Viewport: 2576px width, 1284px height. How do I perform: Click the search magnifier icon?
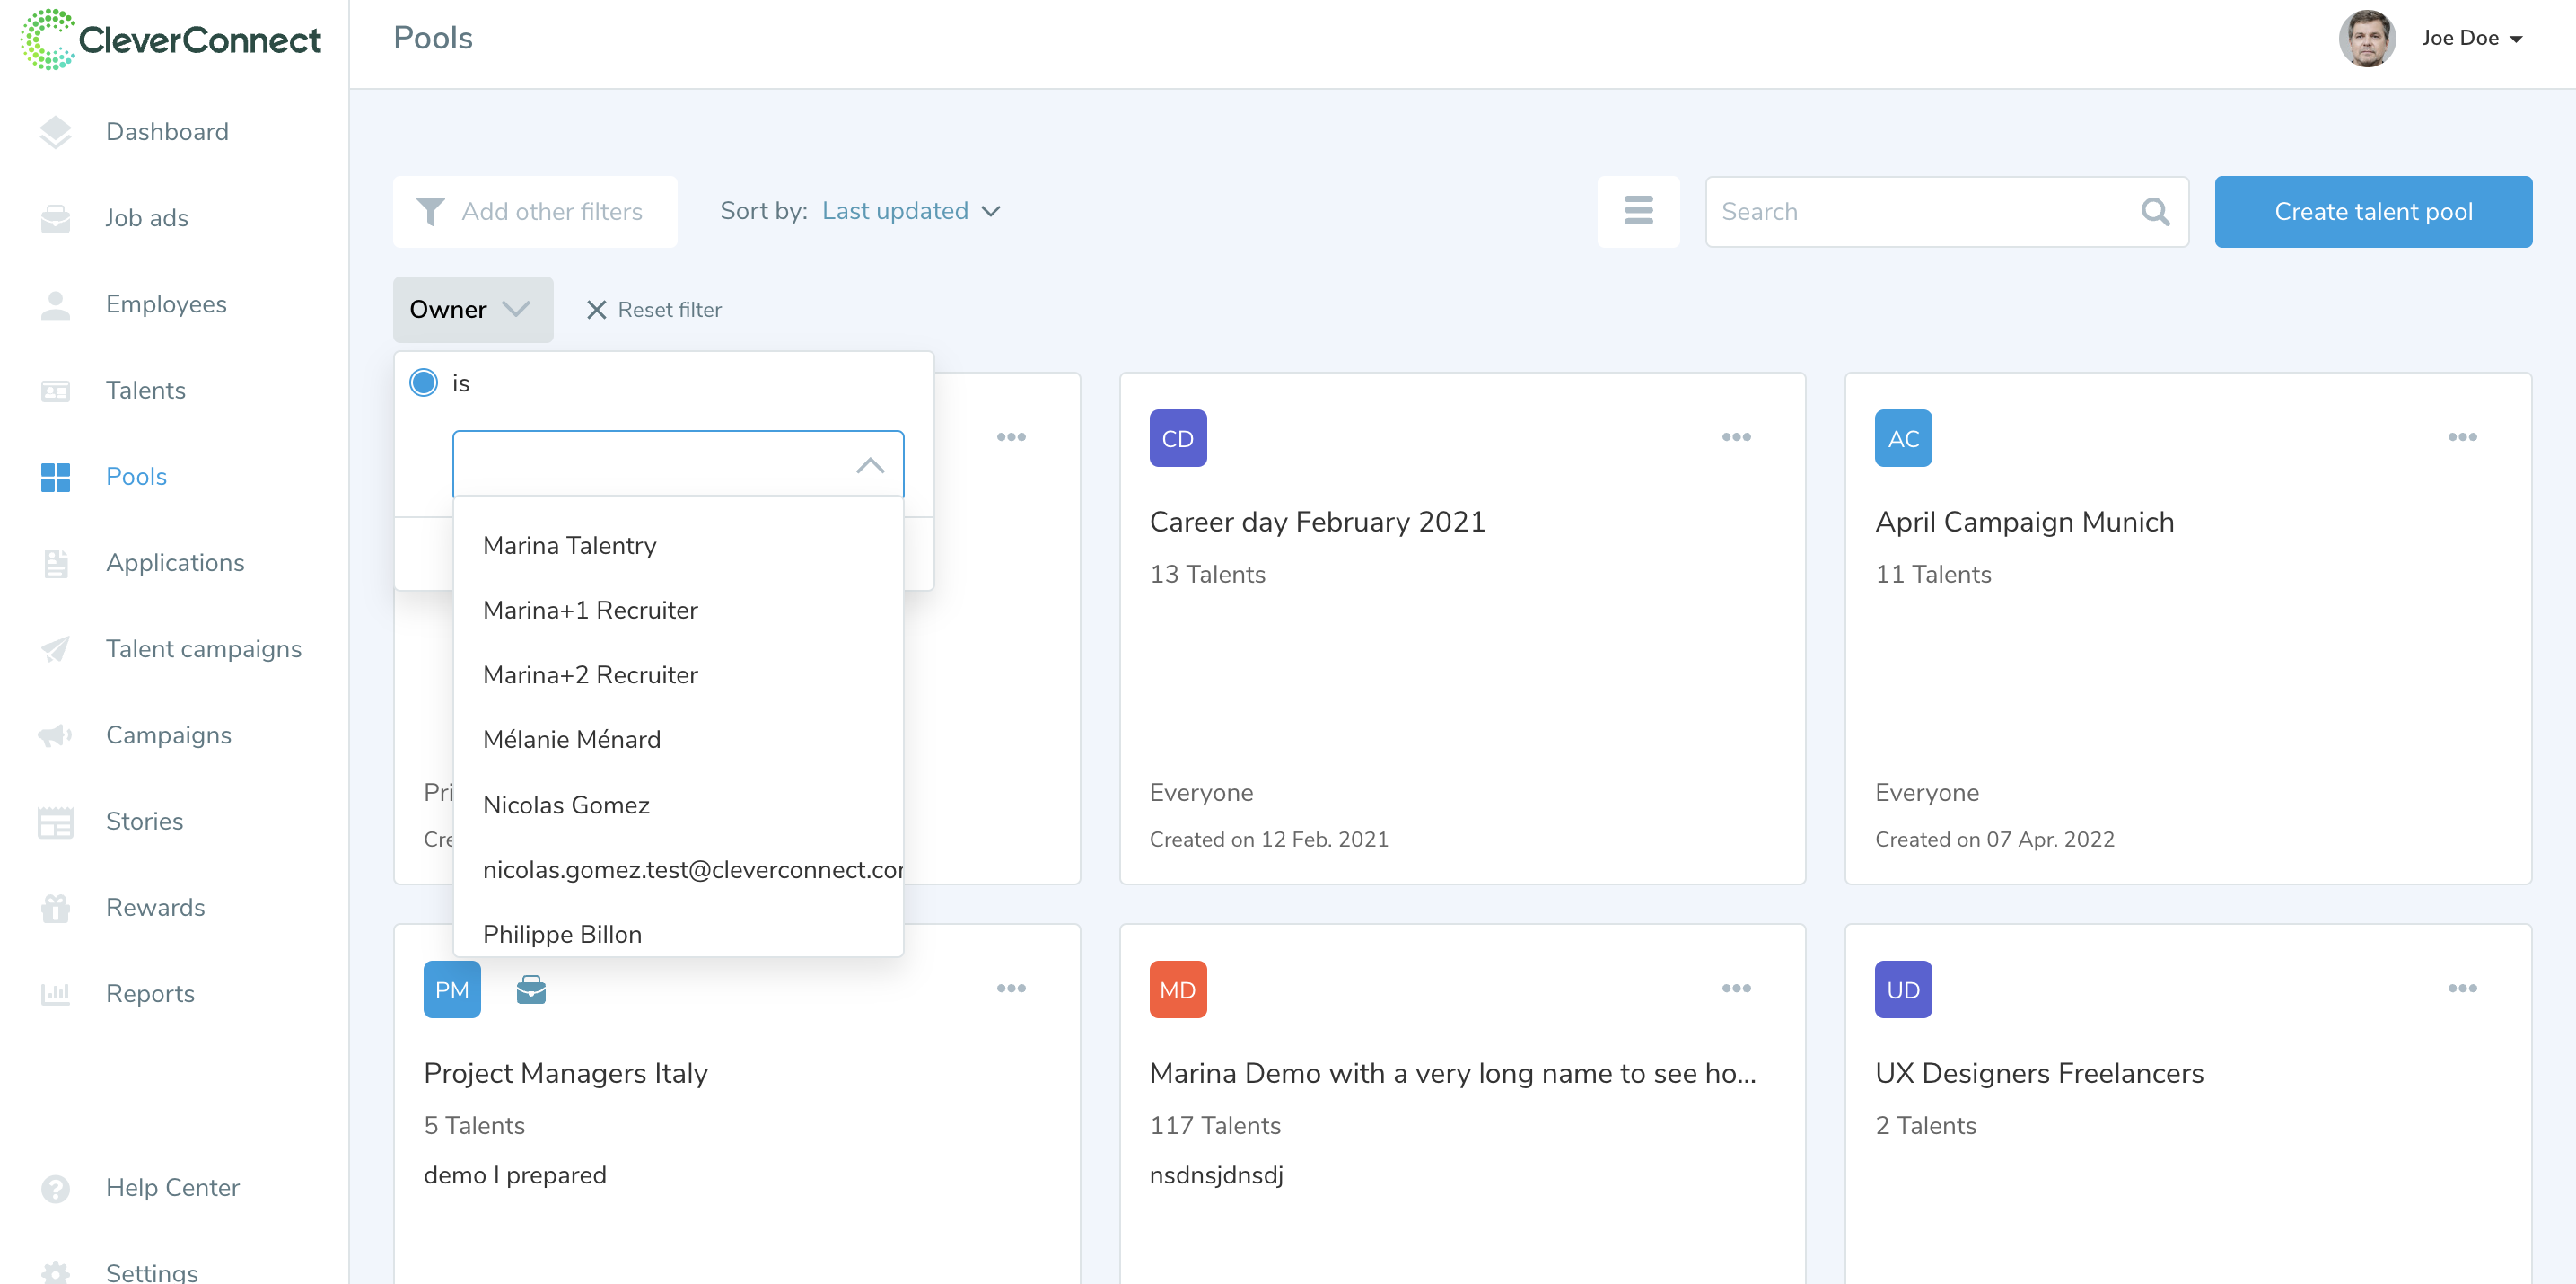(2155, 211)
